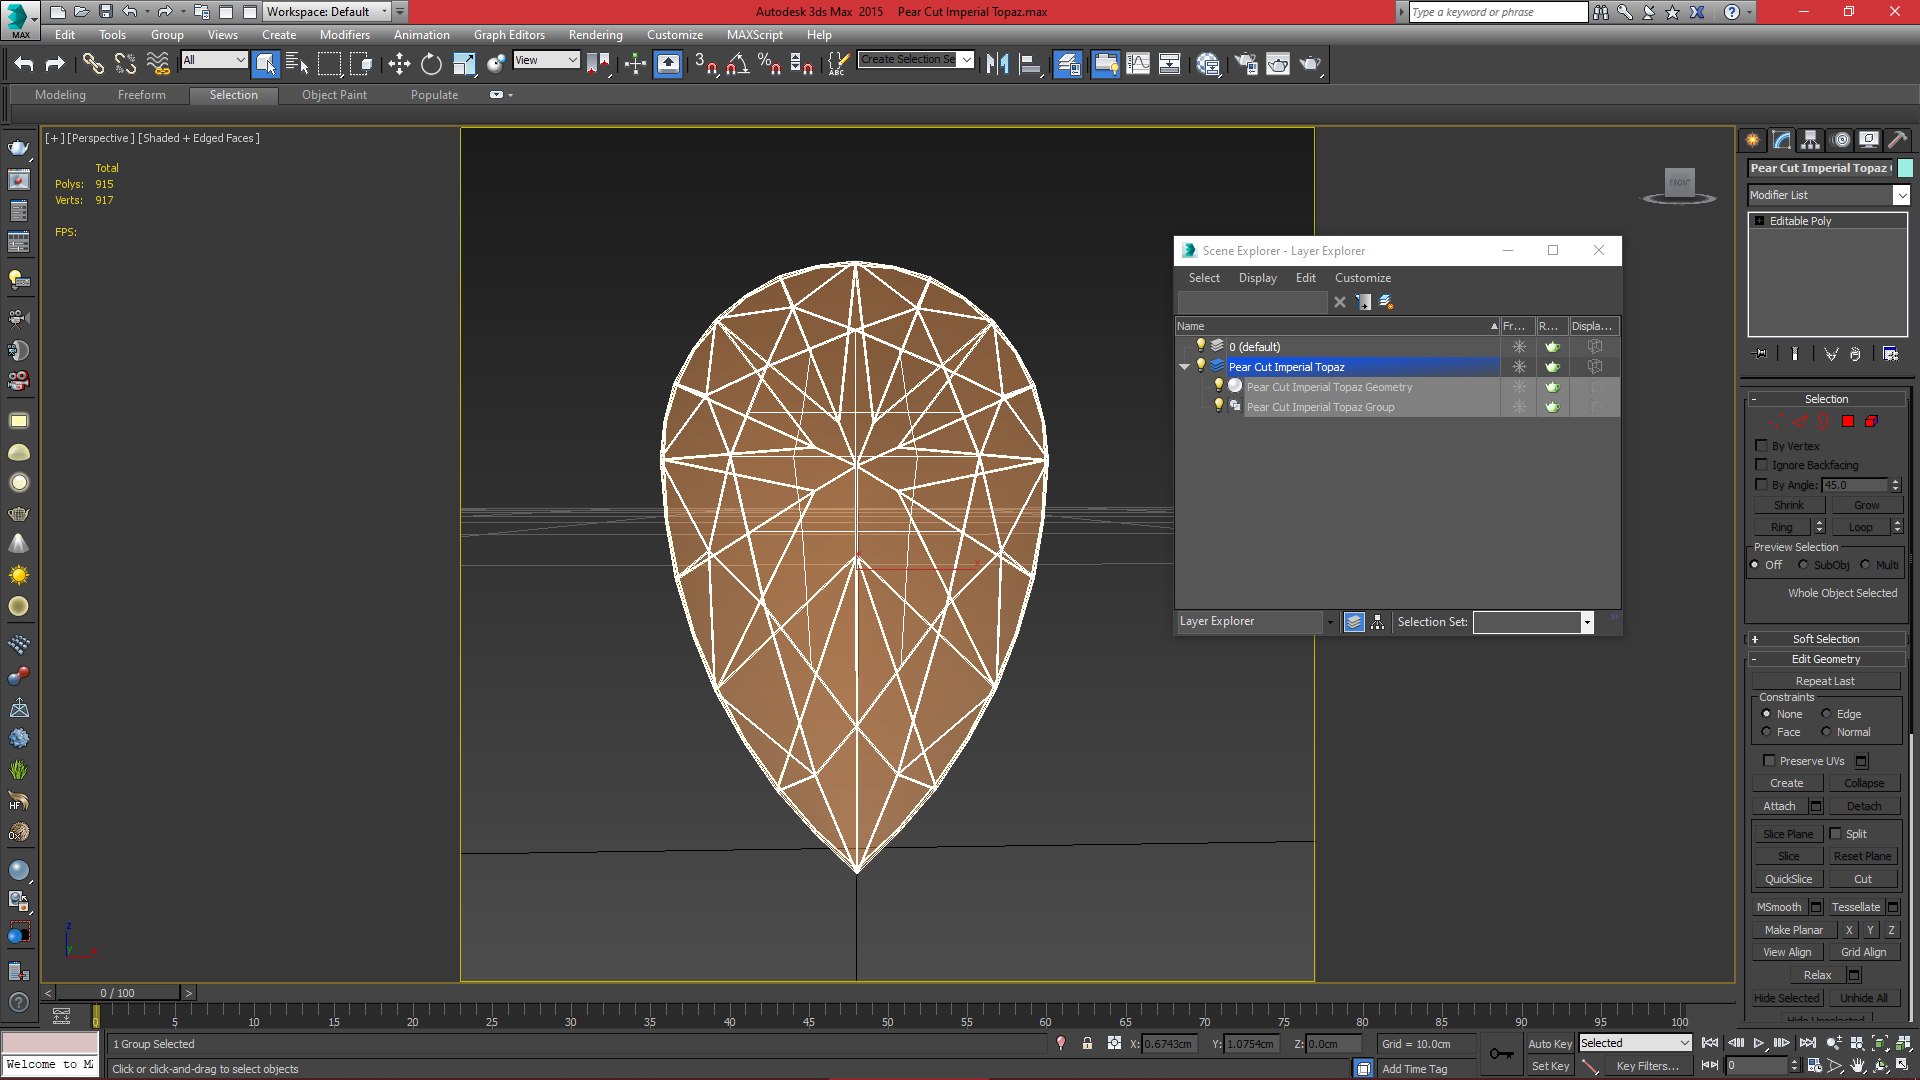Click the Tessellate button

pyautogui.click(x=1856, y=907)
